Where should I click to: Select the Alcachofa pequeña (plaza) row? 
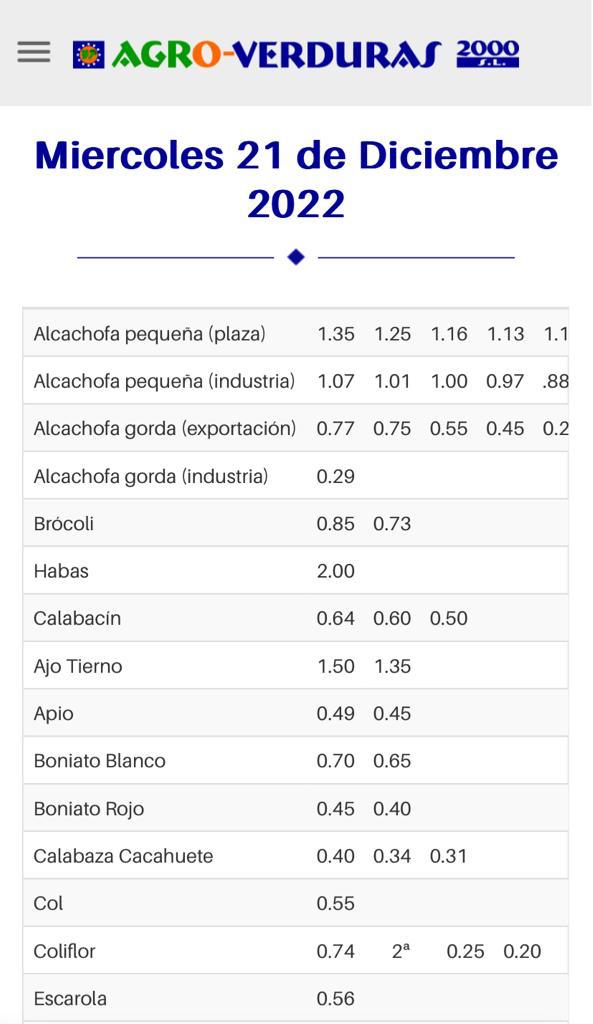coord(296,333)
